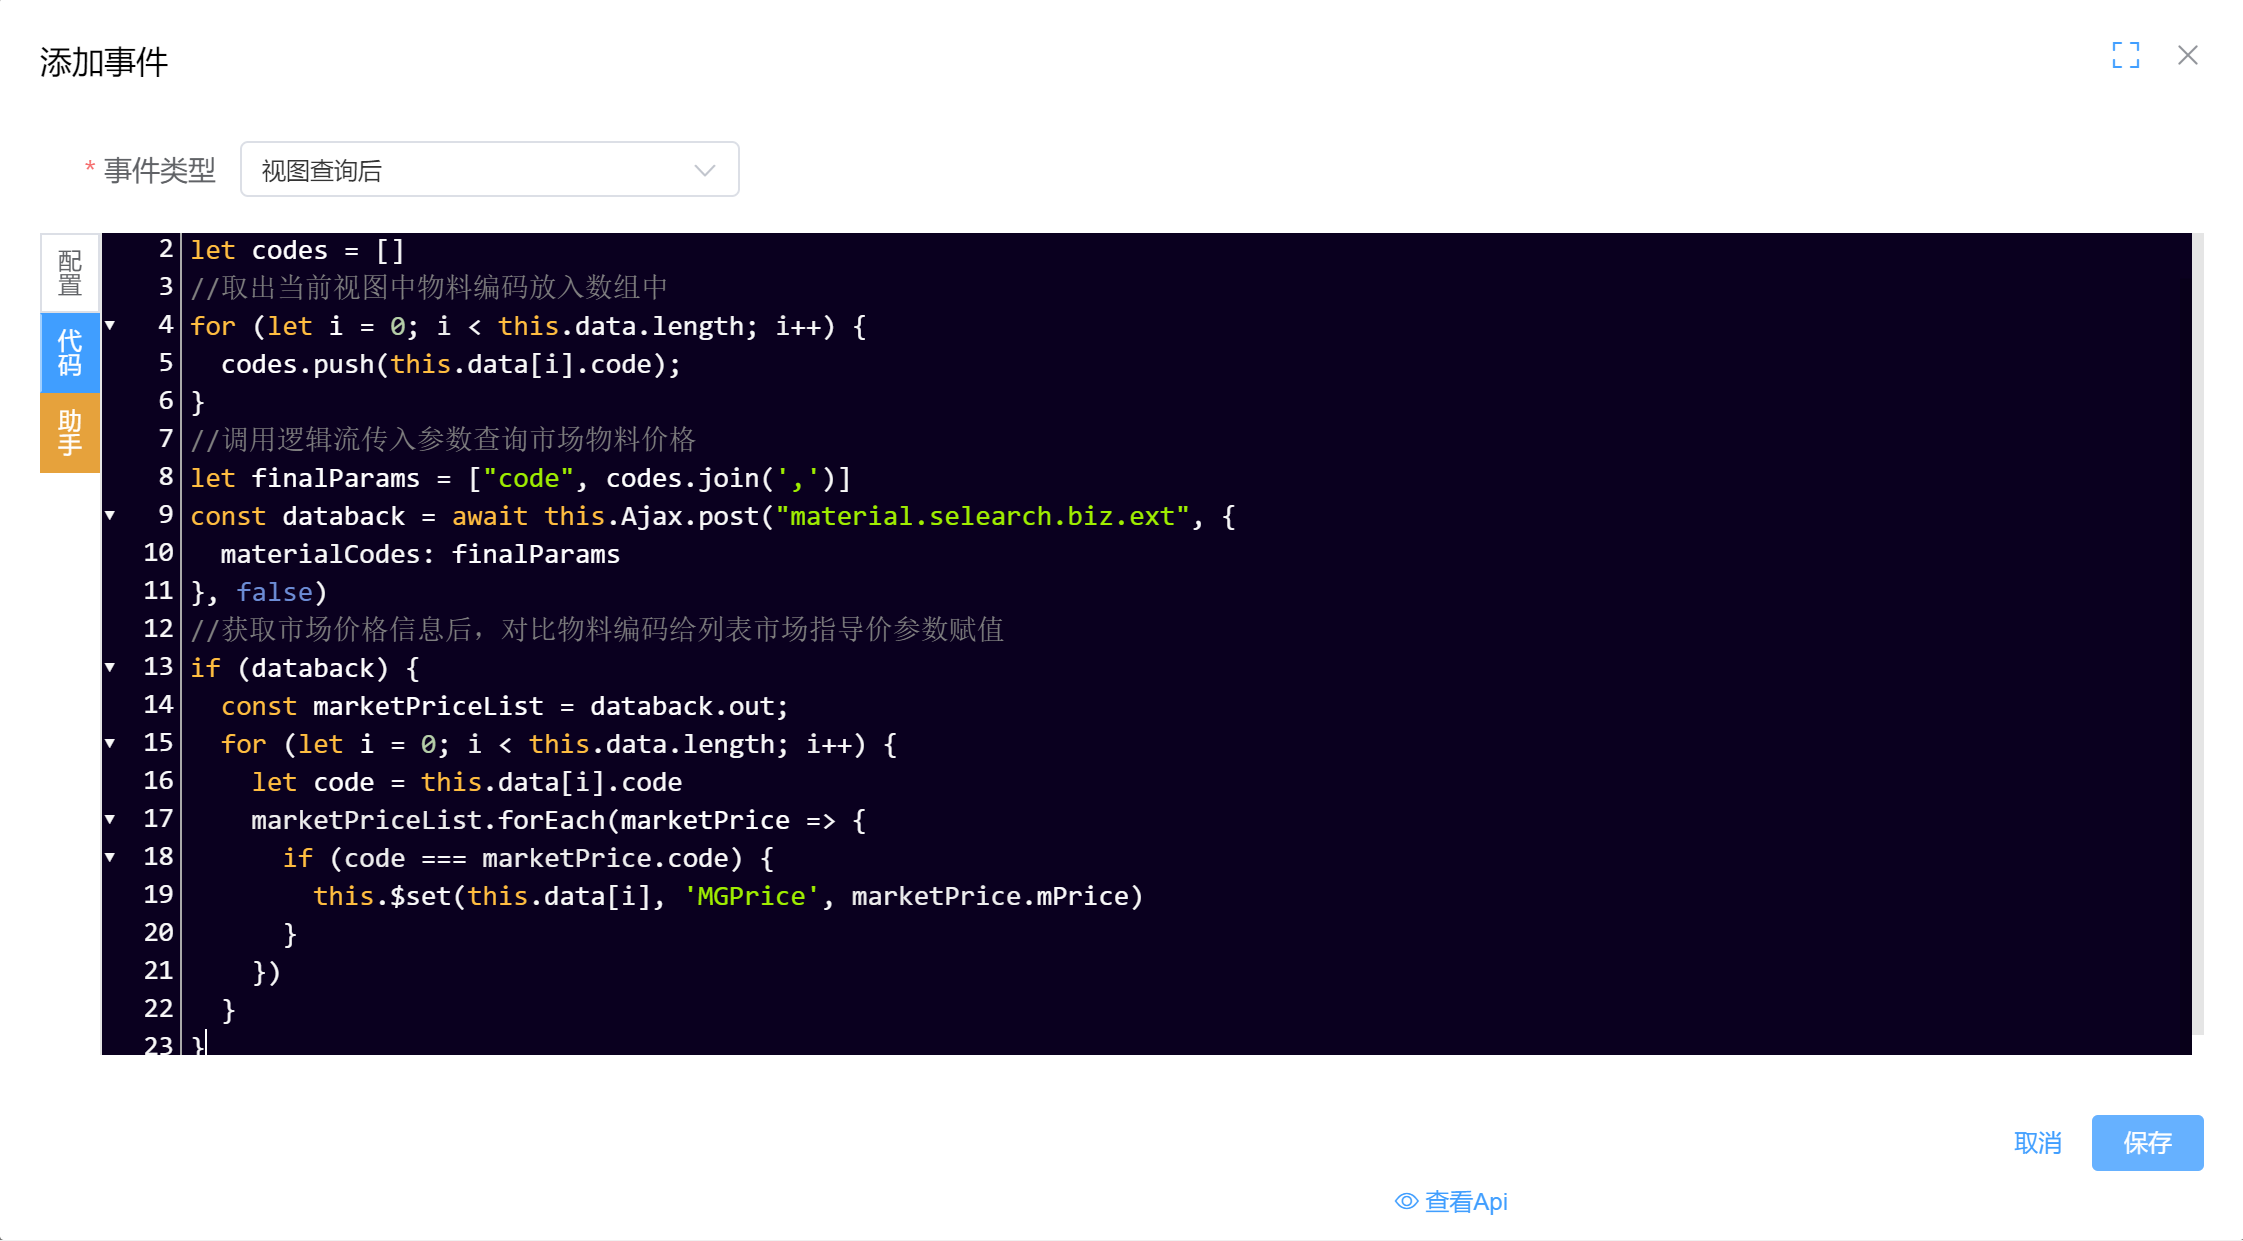Open the 查看Api link

tap(1465, 1201)
